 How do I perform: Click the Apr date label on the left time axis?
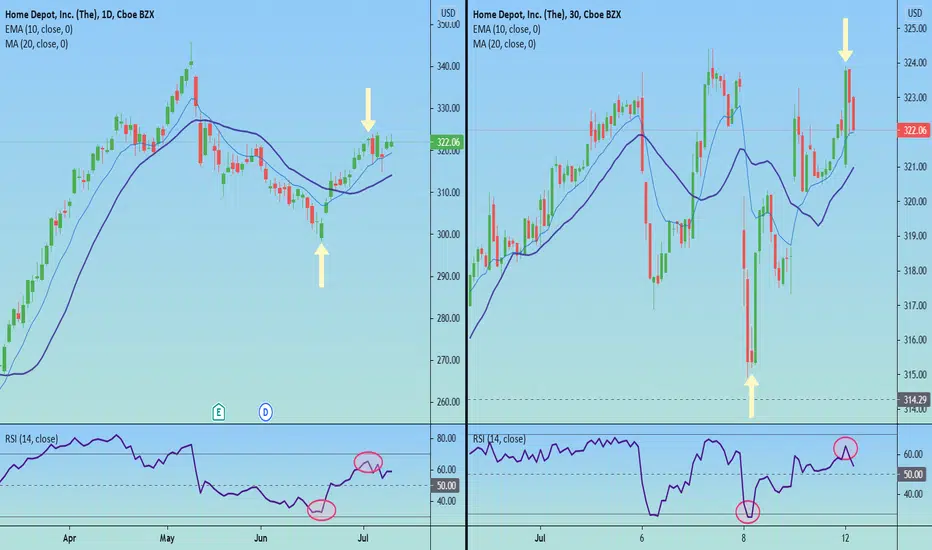click(70, 538)
